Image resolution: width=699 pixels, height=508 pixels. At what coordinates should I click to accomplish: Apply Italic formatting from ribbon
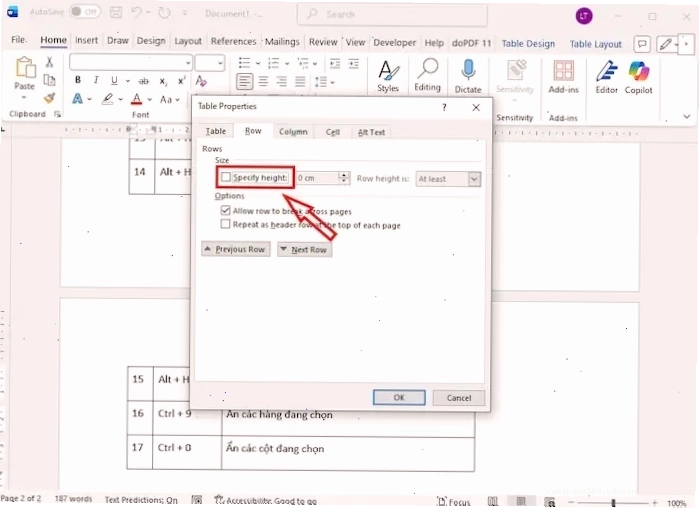point(96,80)
